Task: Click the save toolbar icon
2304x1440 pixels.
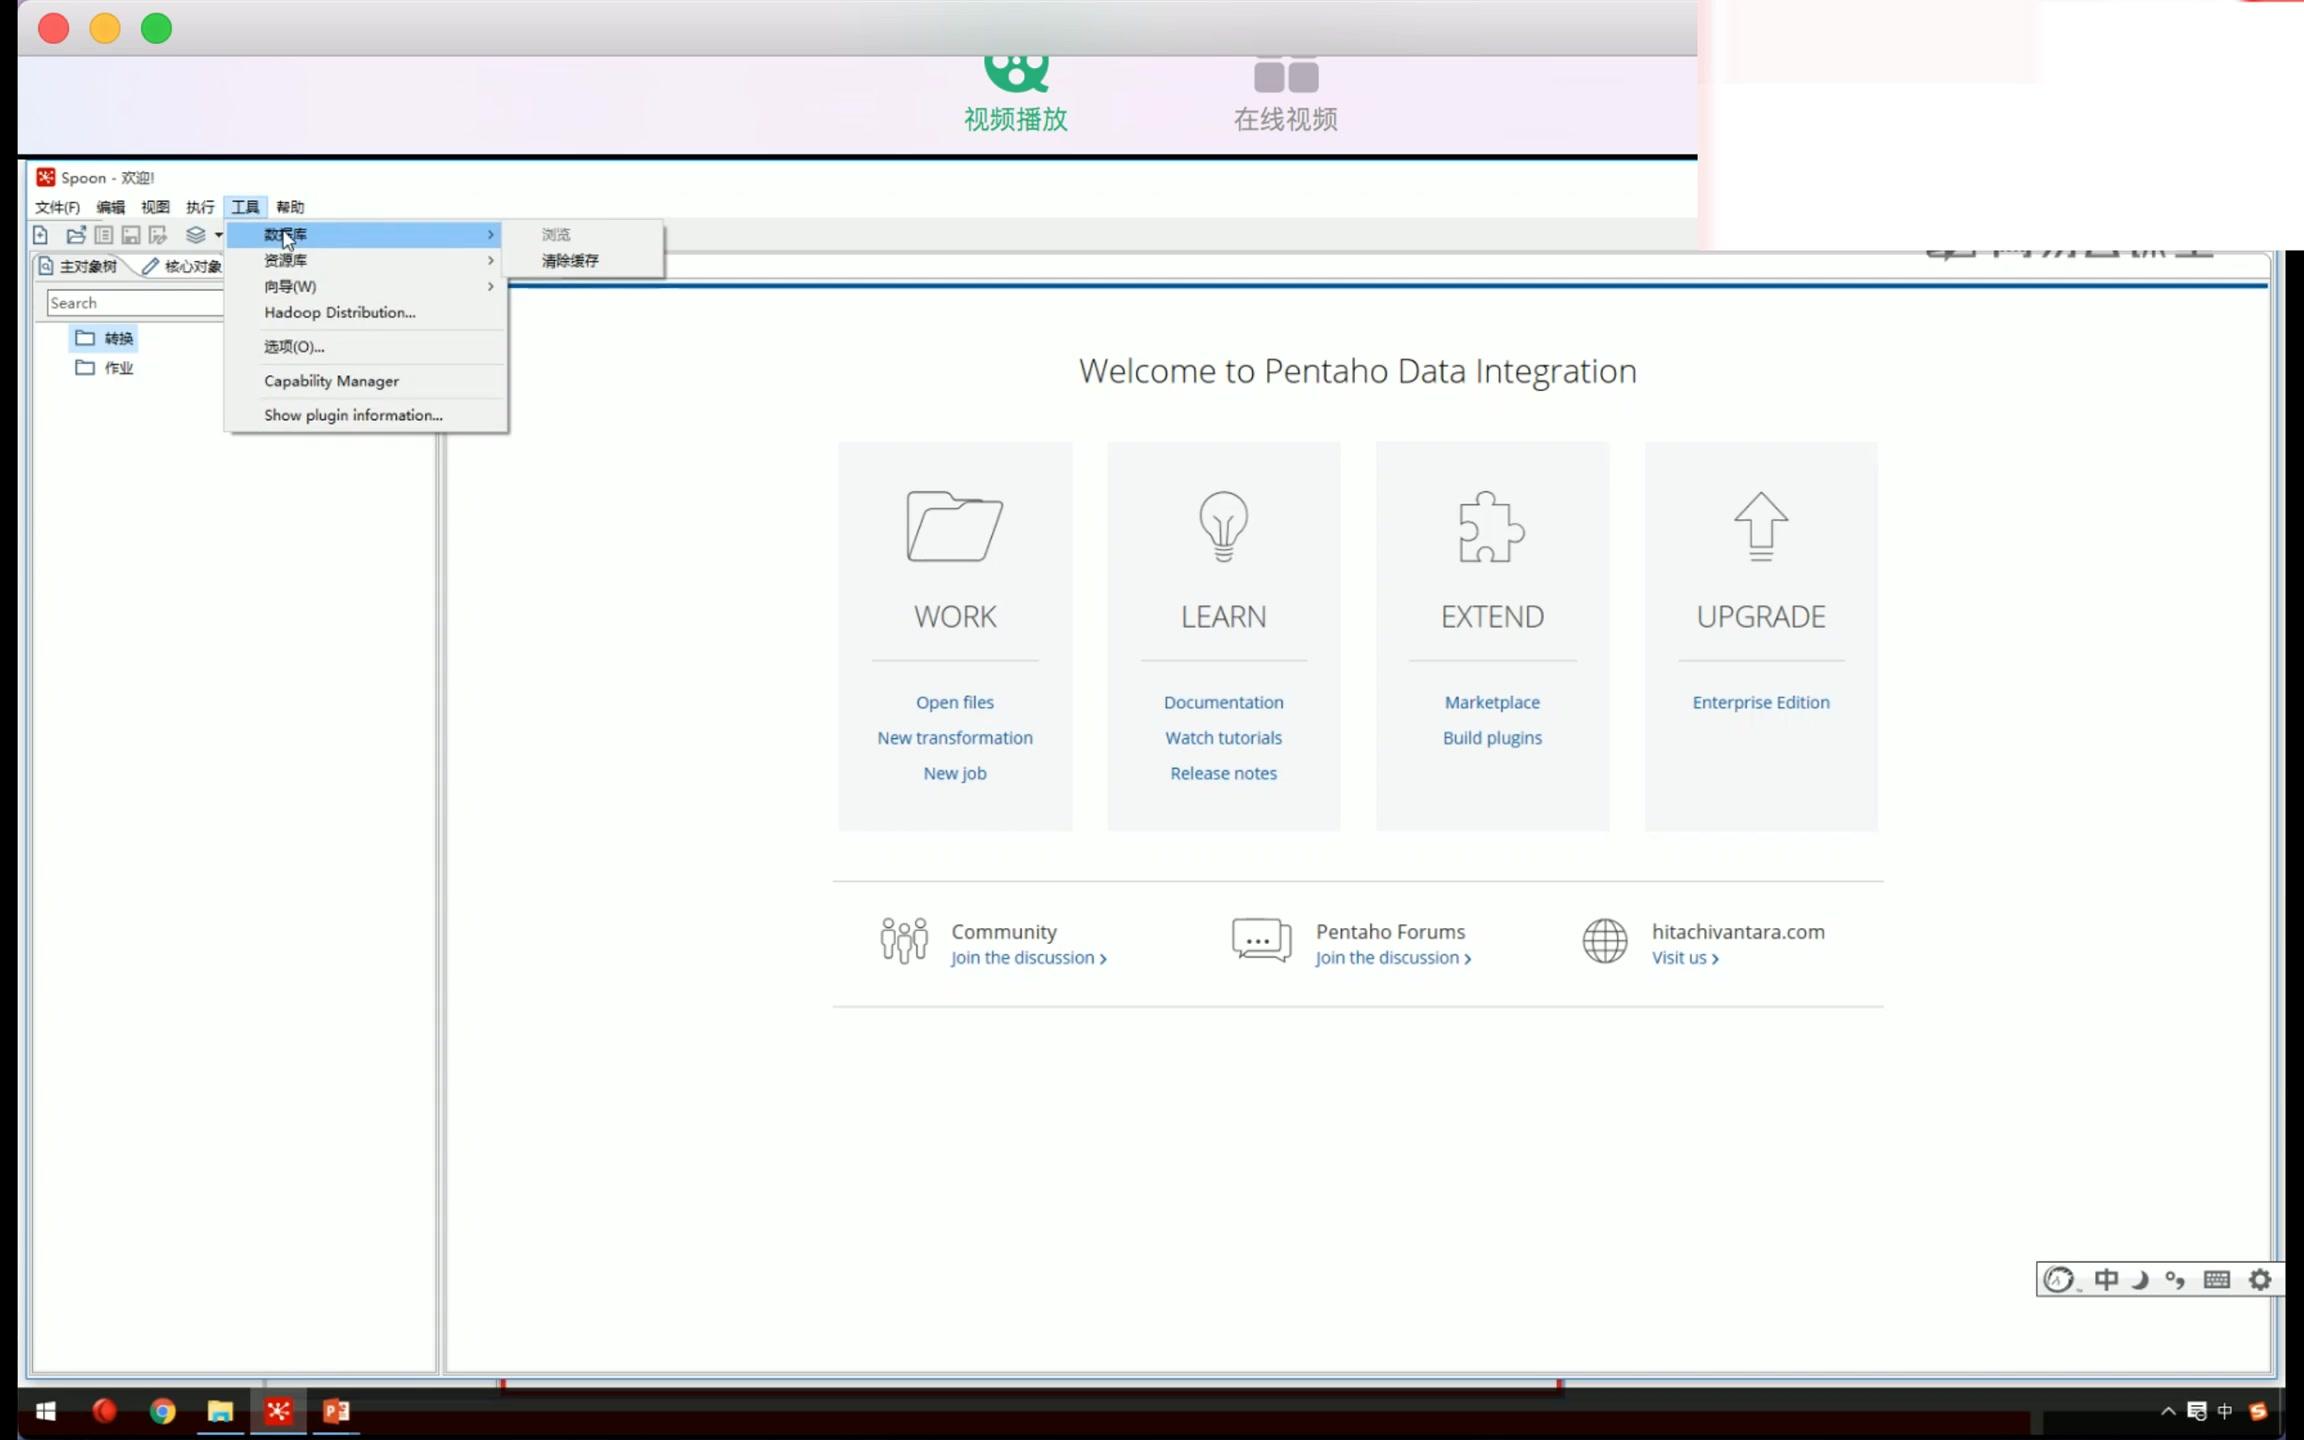Action: pos(130,235)
